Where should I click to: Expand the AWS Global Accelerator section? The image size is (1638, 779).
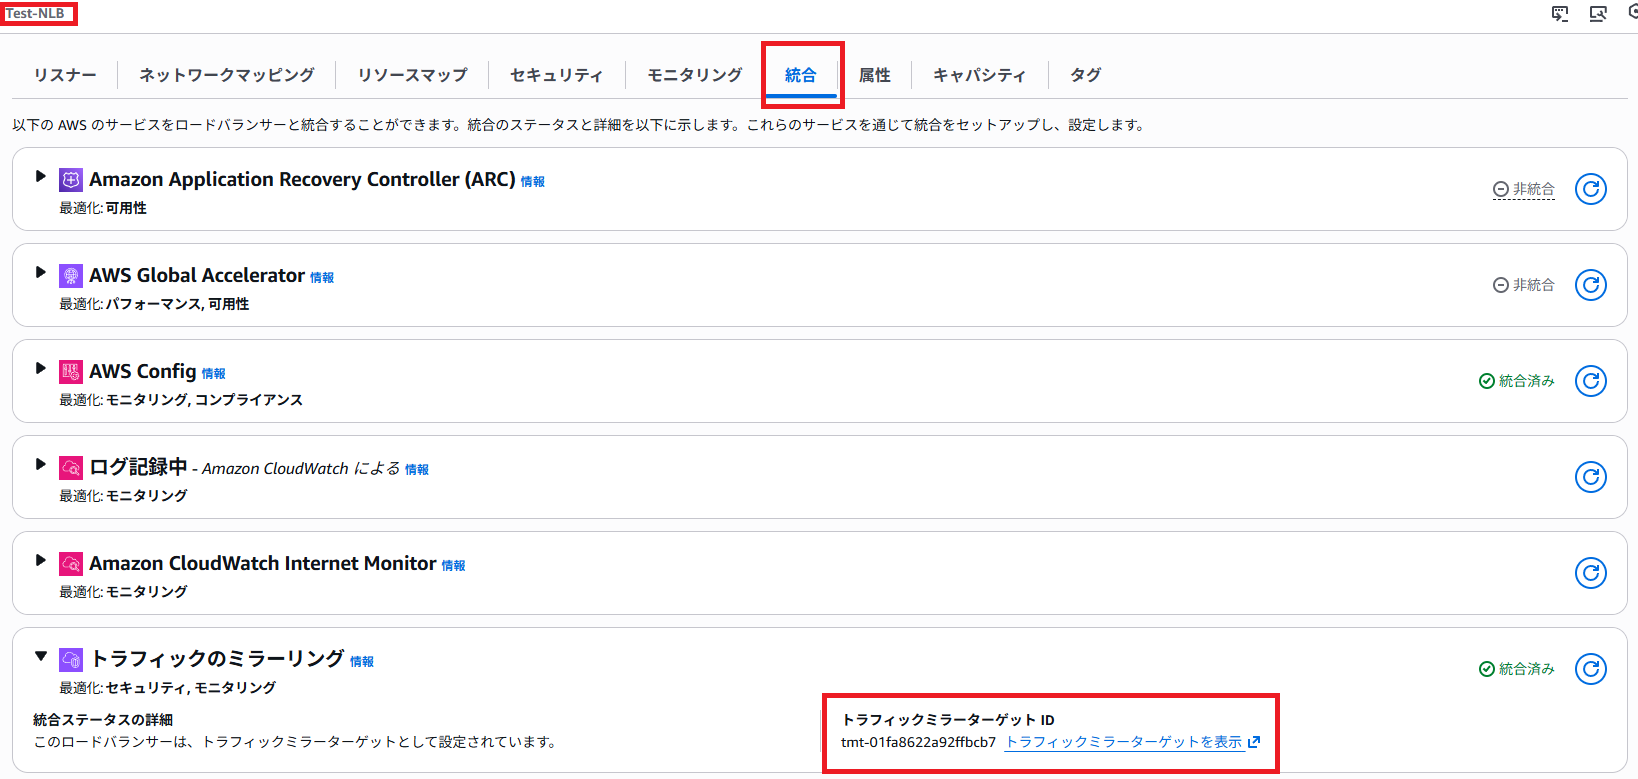pos(41,272)
